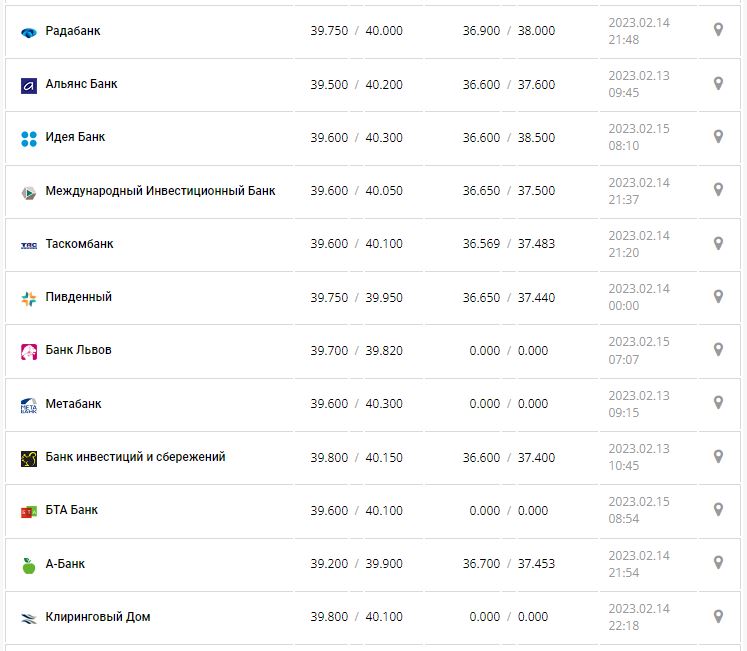Open map pin in Пивденный row

718,297
